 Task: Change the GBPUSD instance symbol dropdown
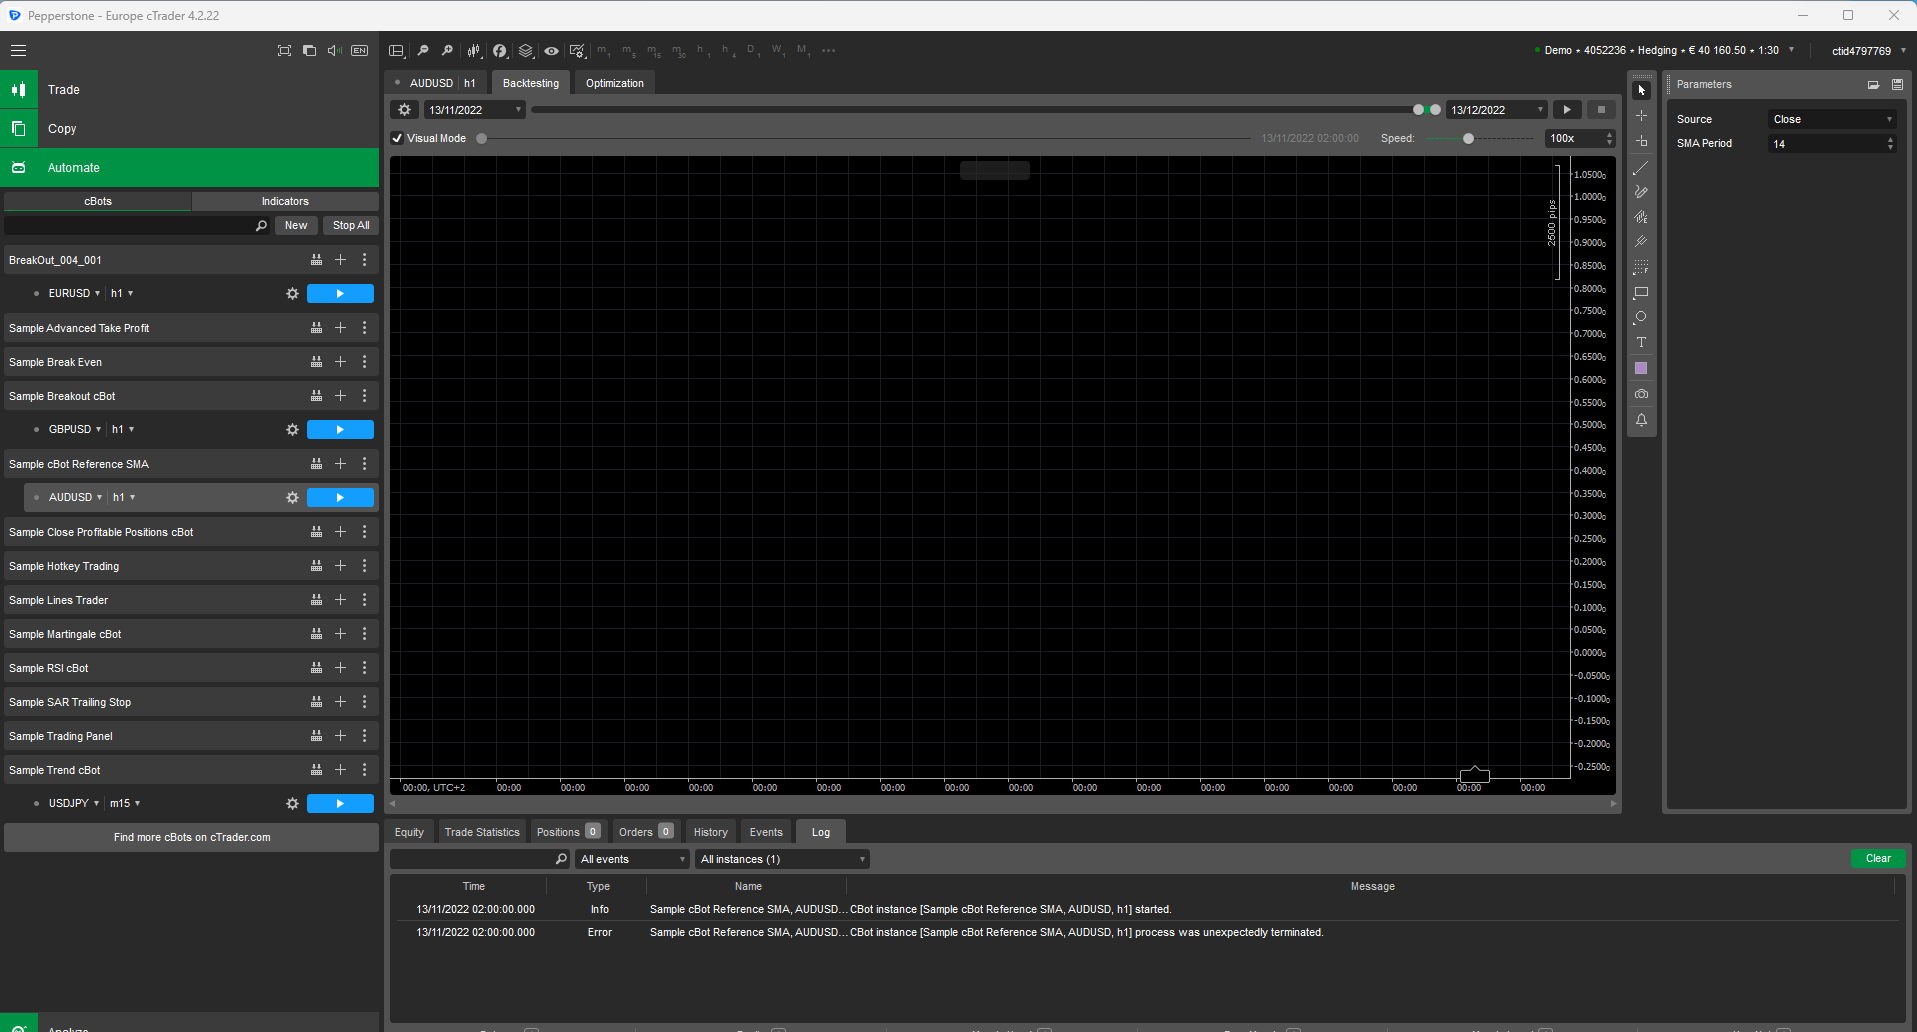pyautogui.click(x=75, y=429)
